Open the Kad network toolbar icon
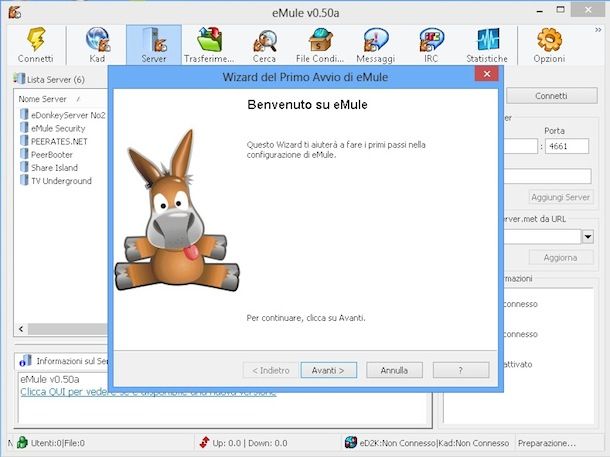This screenshot has width=610, height=457. point(97,39)
